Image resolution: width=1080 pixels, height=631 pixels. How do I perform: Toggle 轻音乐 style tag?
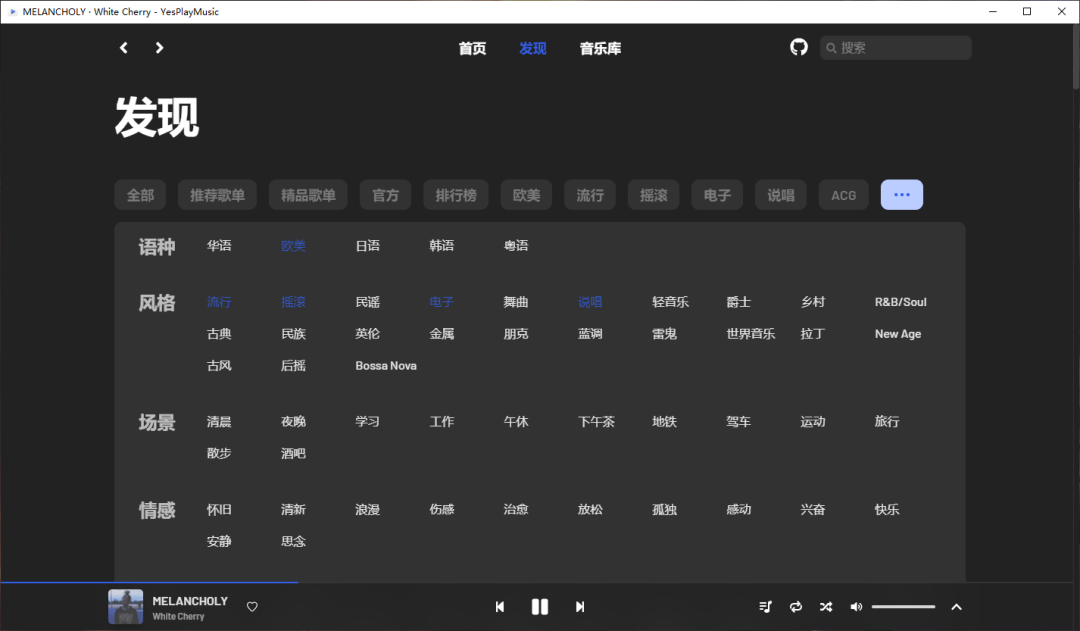670,302
